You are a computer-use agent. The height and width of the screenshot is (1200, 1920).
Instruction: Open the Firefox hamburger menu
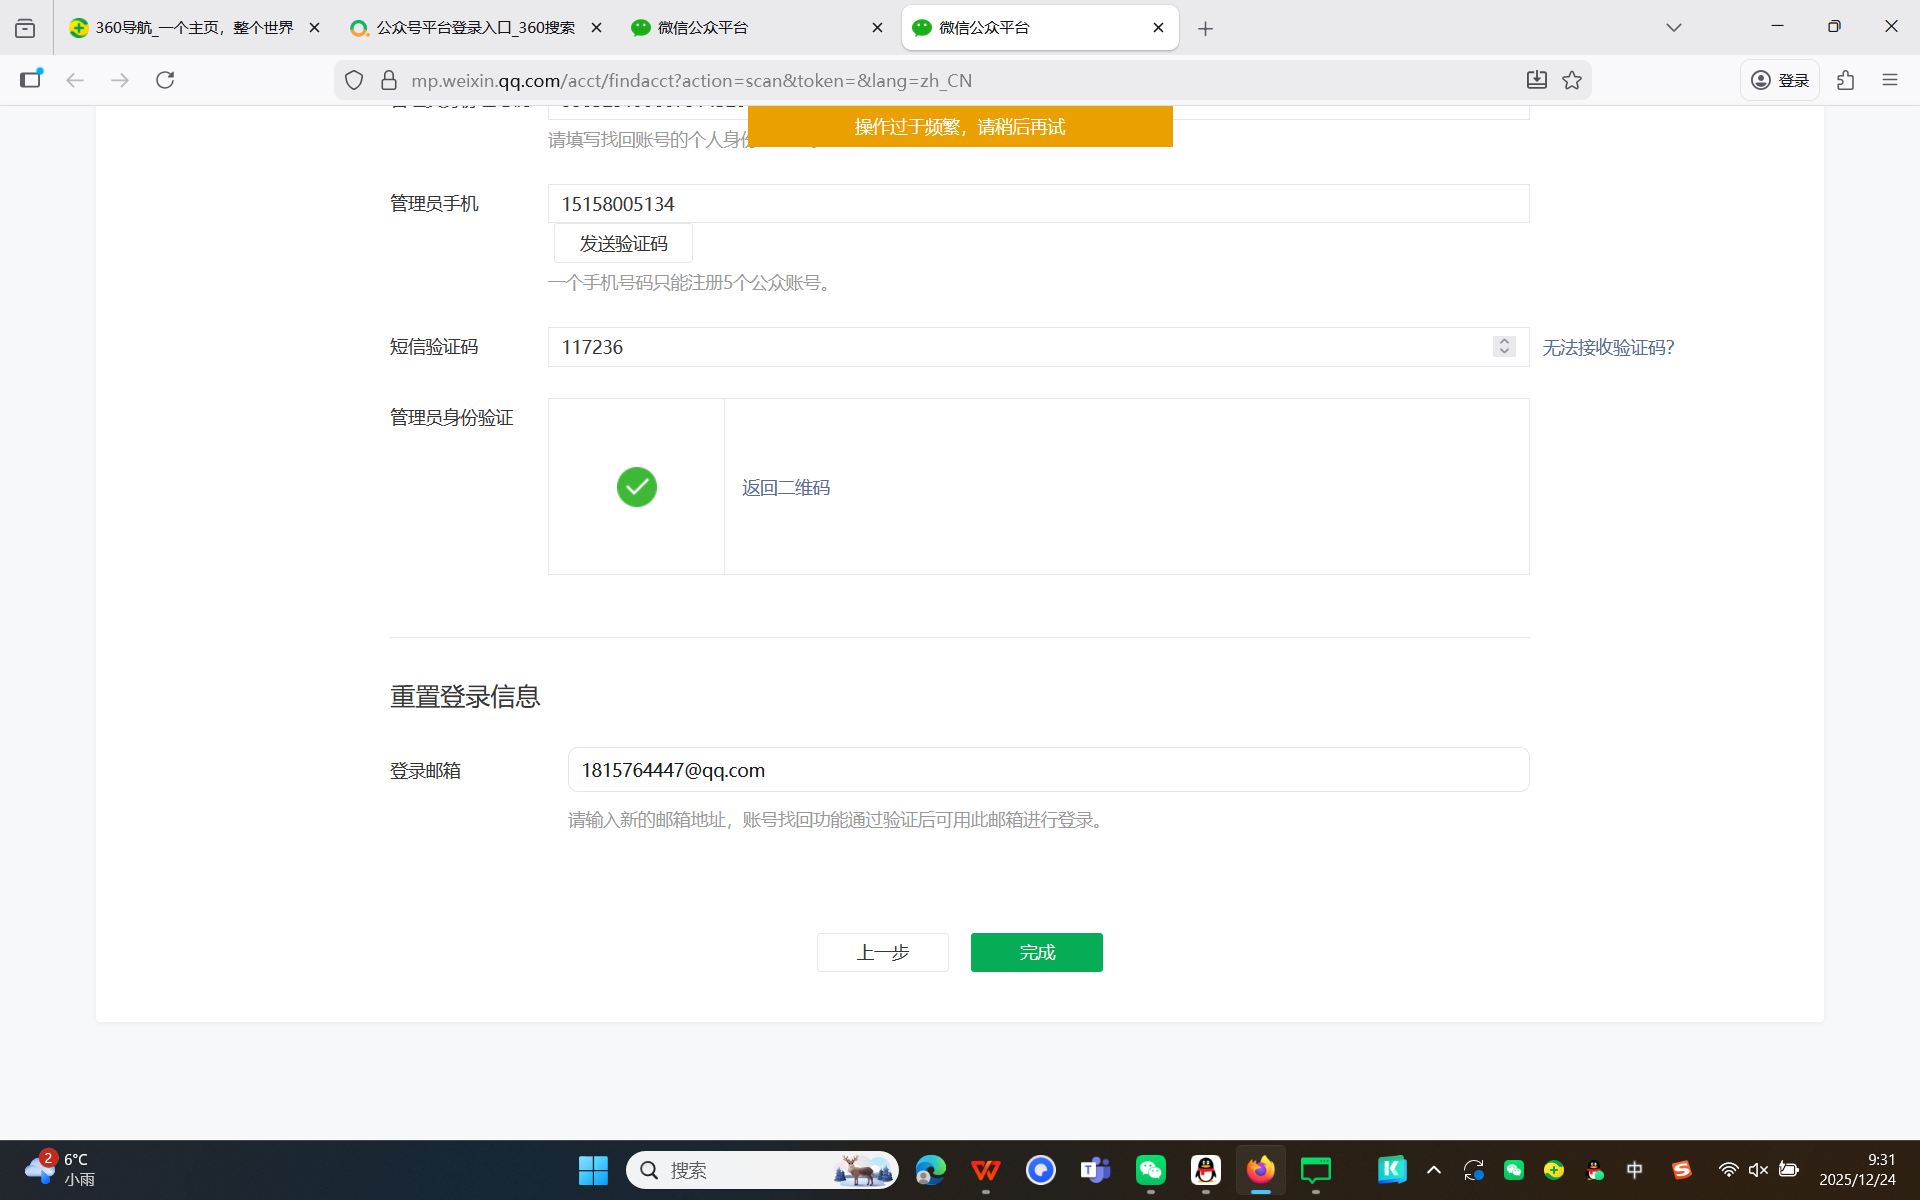click(1890, 80)
